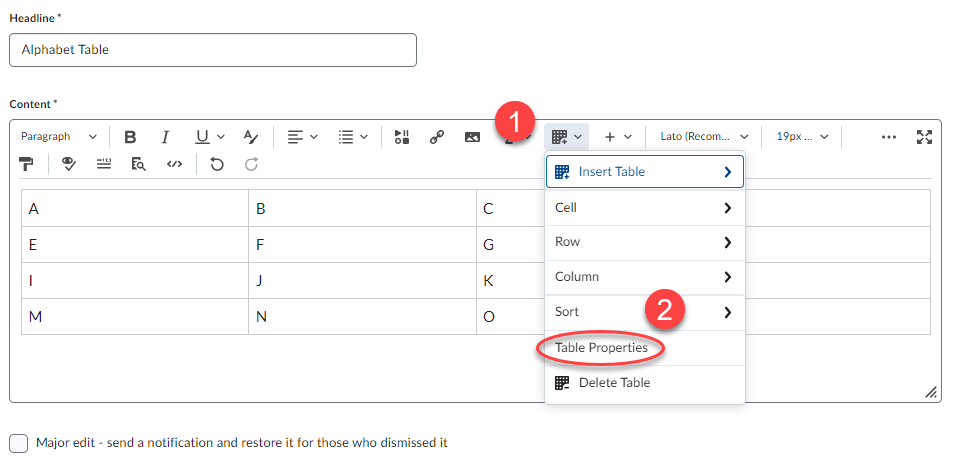Click the Insert Image icon
This screenshot has width=963, height=465.
[x=472, y=136]
